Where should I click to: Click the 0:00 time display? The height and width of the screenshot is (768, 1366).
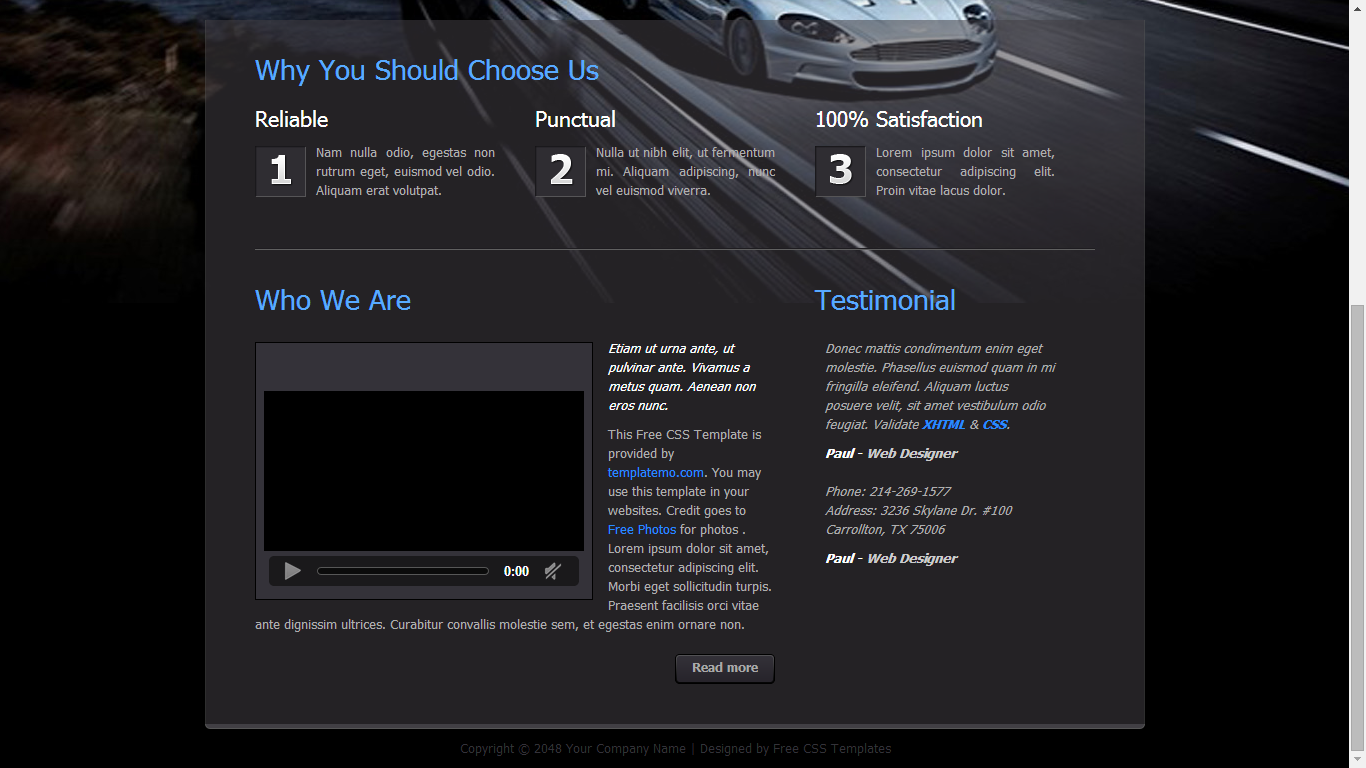[516, 571]
